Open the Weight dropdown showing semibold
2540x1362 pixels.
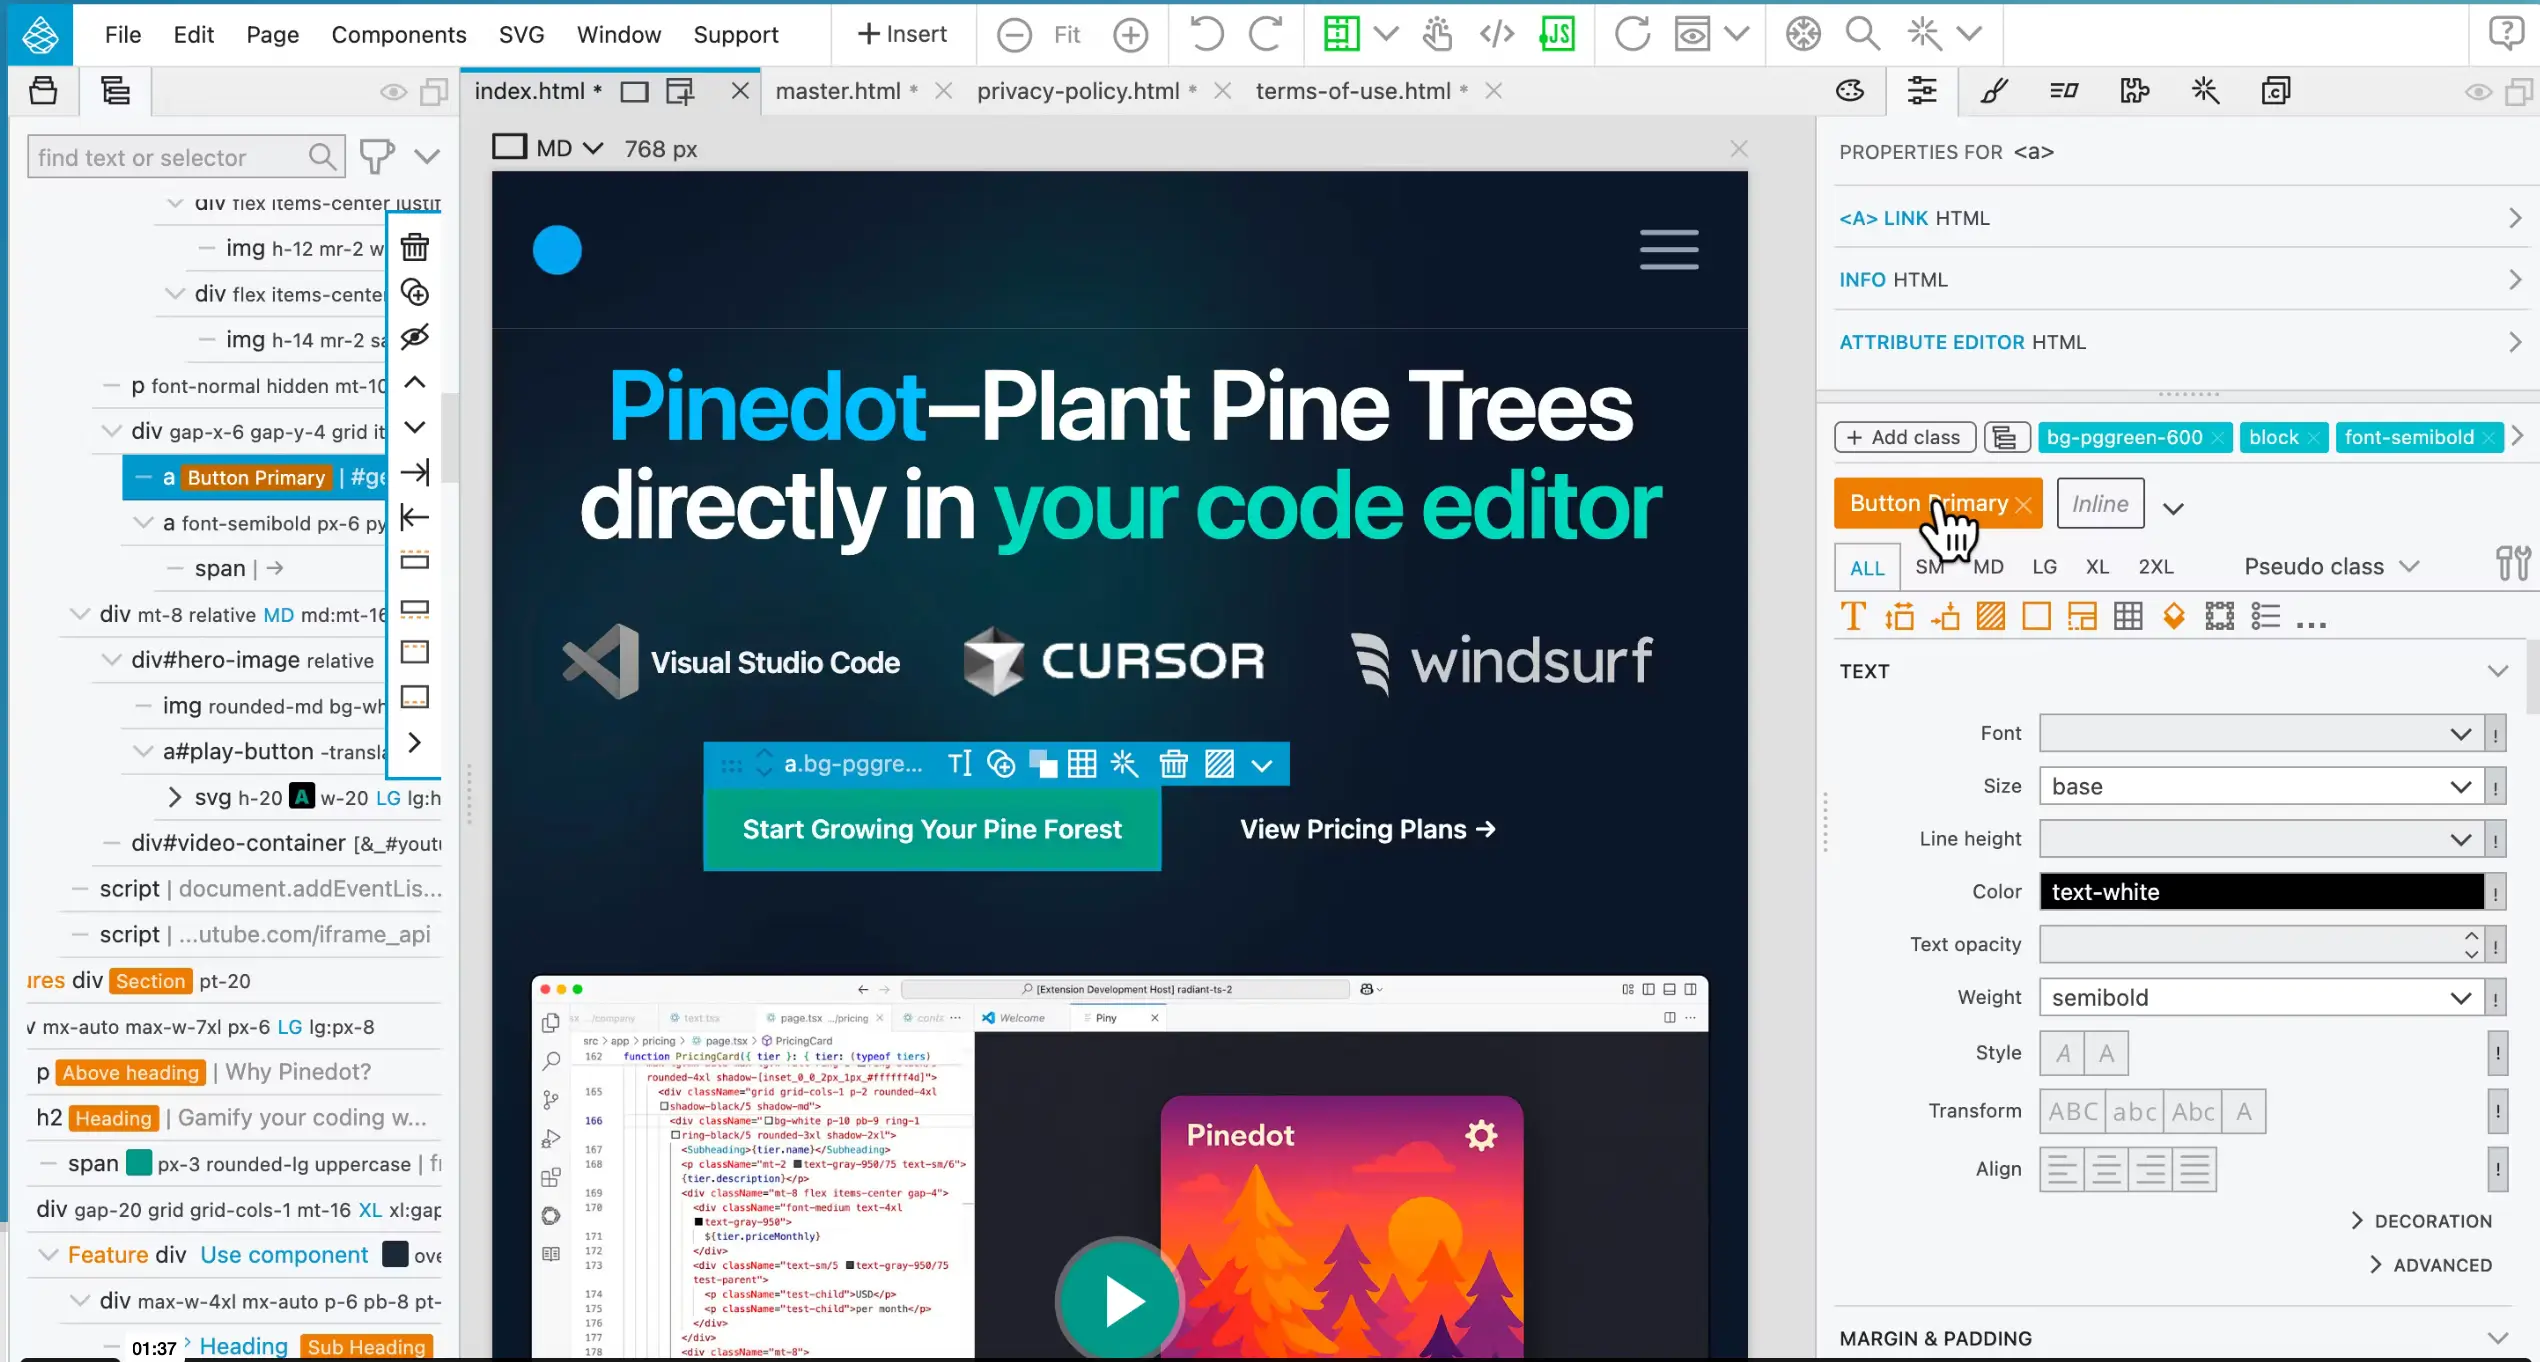pos(2260,998)
